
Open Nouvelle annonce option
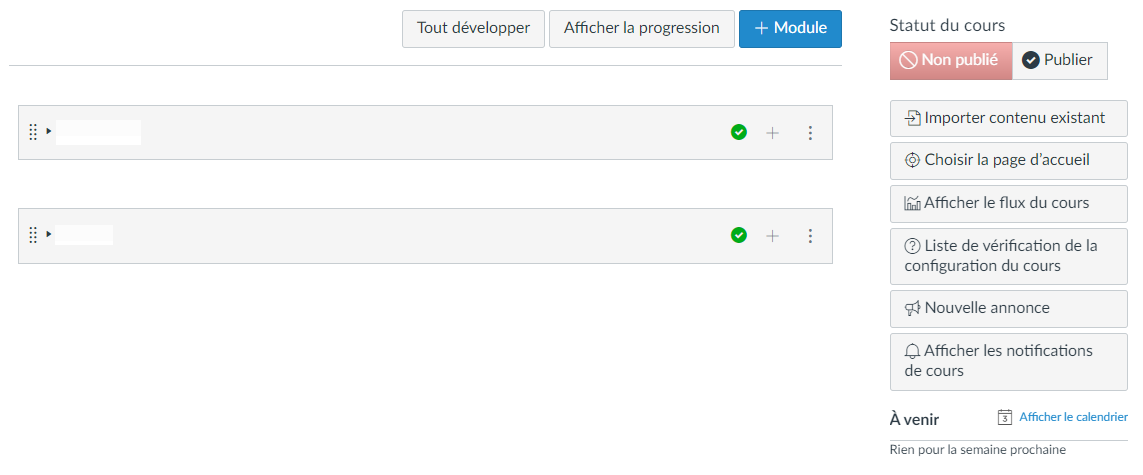click(1009, 308)
